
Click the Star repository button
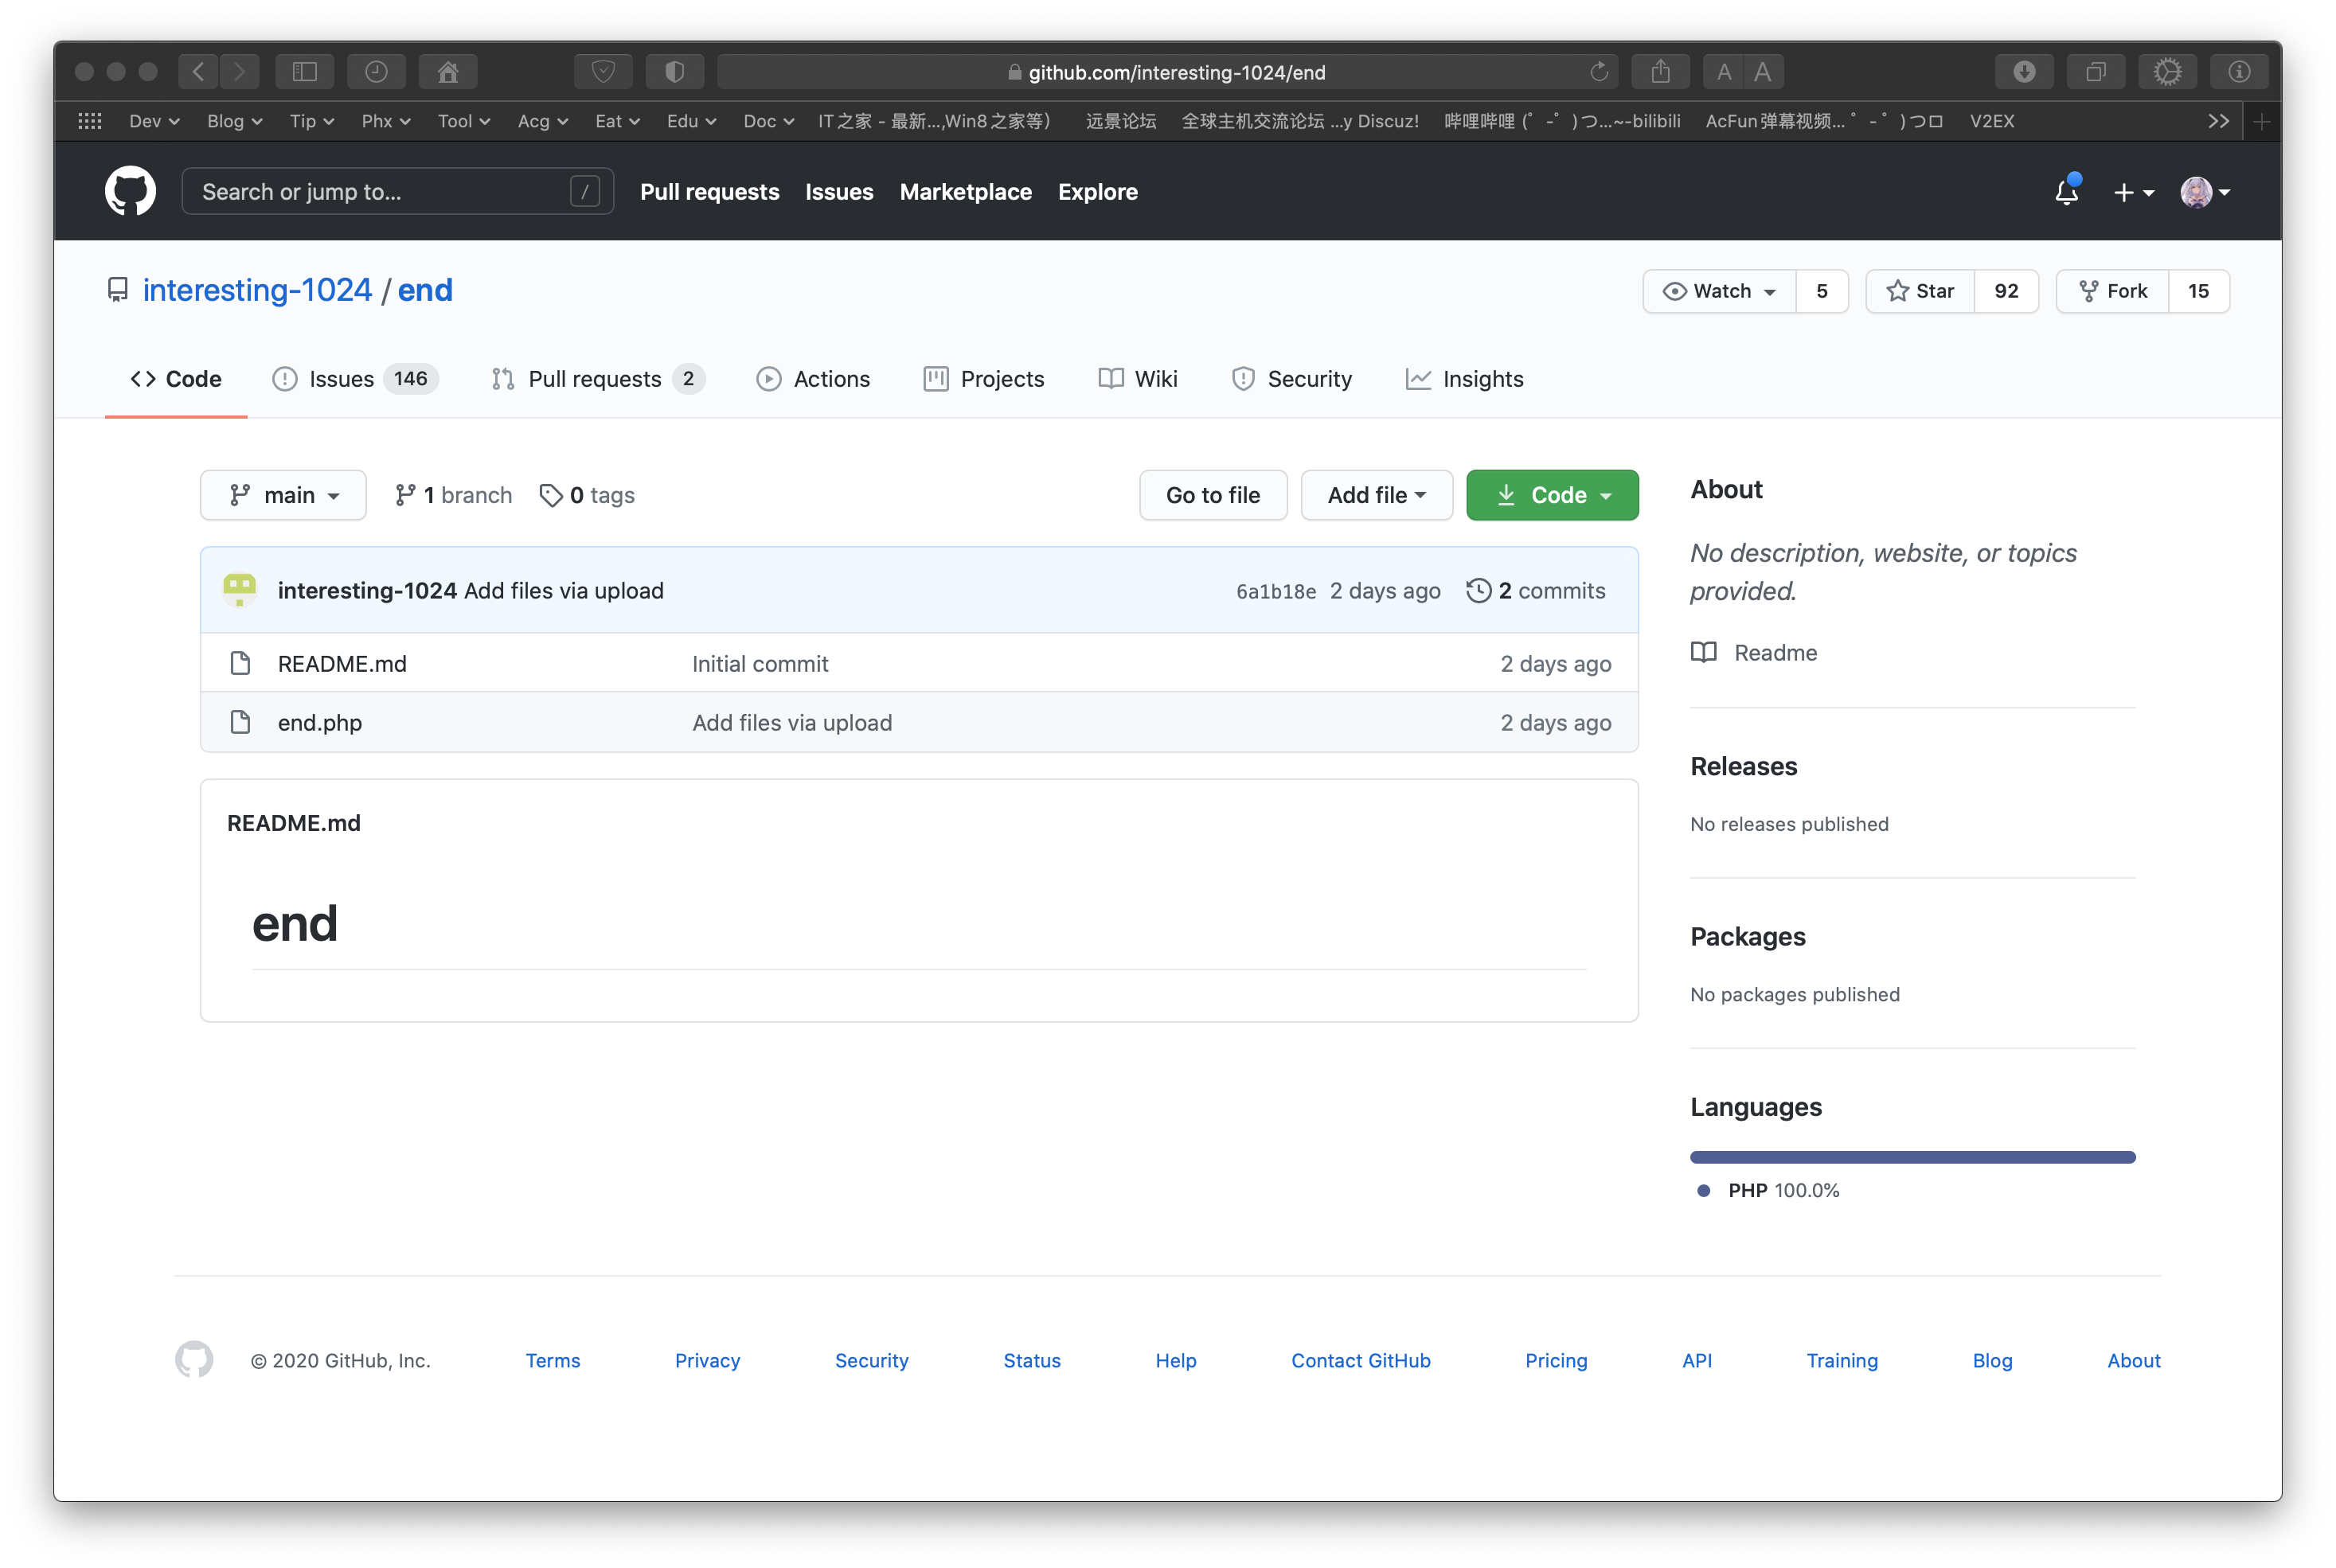[x=1920, y=291]
